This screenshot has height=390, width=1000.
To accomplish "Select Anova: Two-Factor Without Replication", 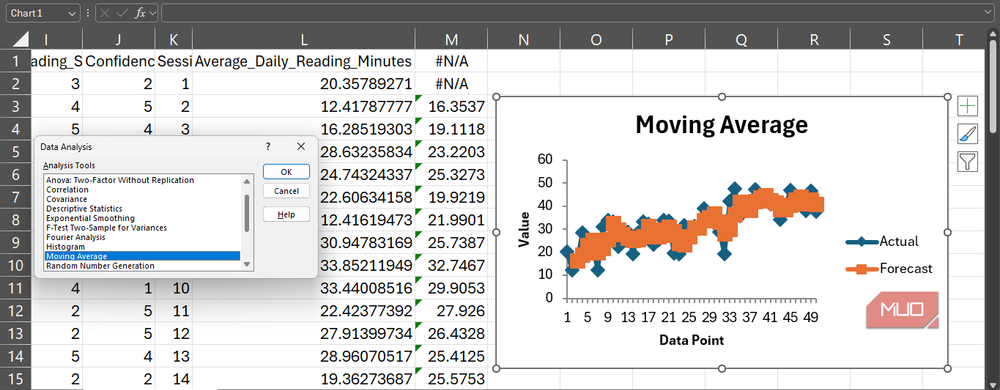I will (120, 180).
